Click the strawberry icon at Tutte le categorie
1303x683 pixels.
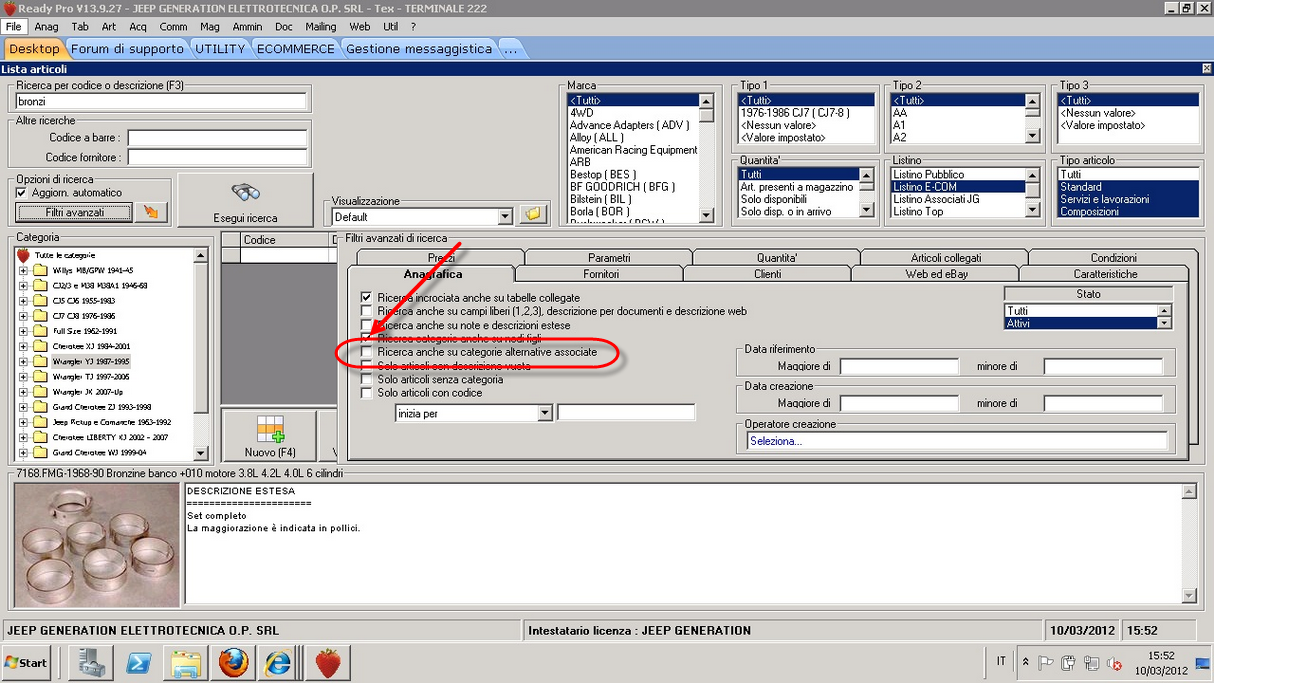tap(23, 256)
